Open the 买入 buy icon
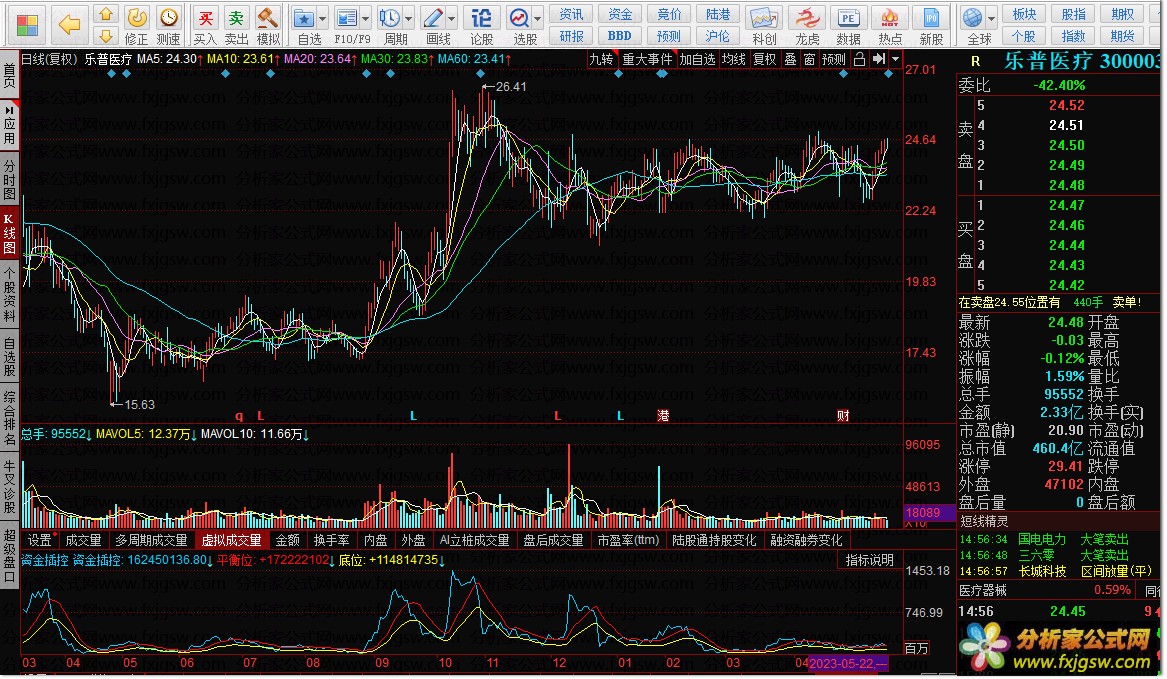This screenshot has width=1167, height=679. tap(205, 18)
